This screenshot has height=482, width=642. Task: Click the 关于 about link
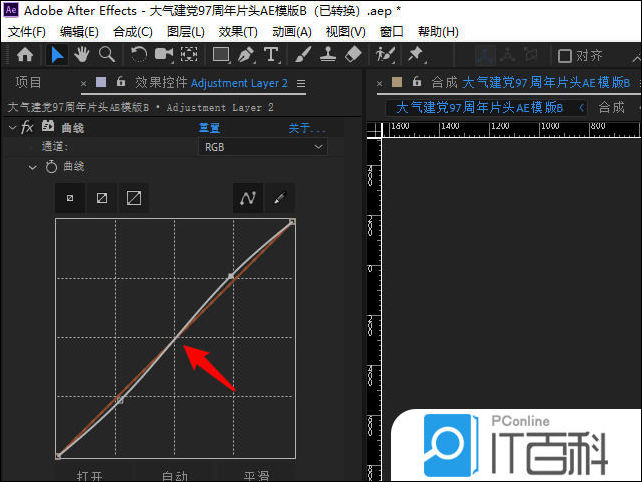307,129
